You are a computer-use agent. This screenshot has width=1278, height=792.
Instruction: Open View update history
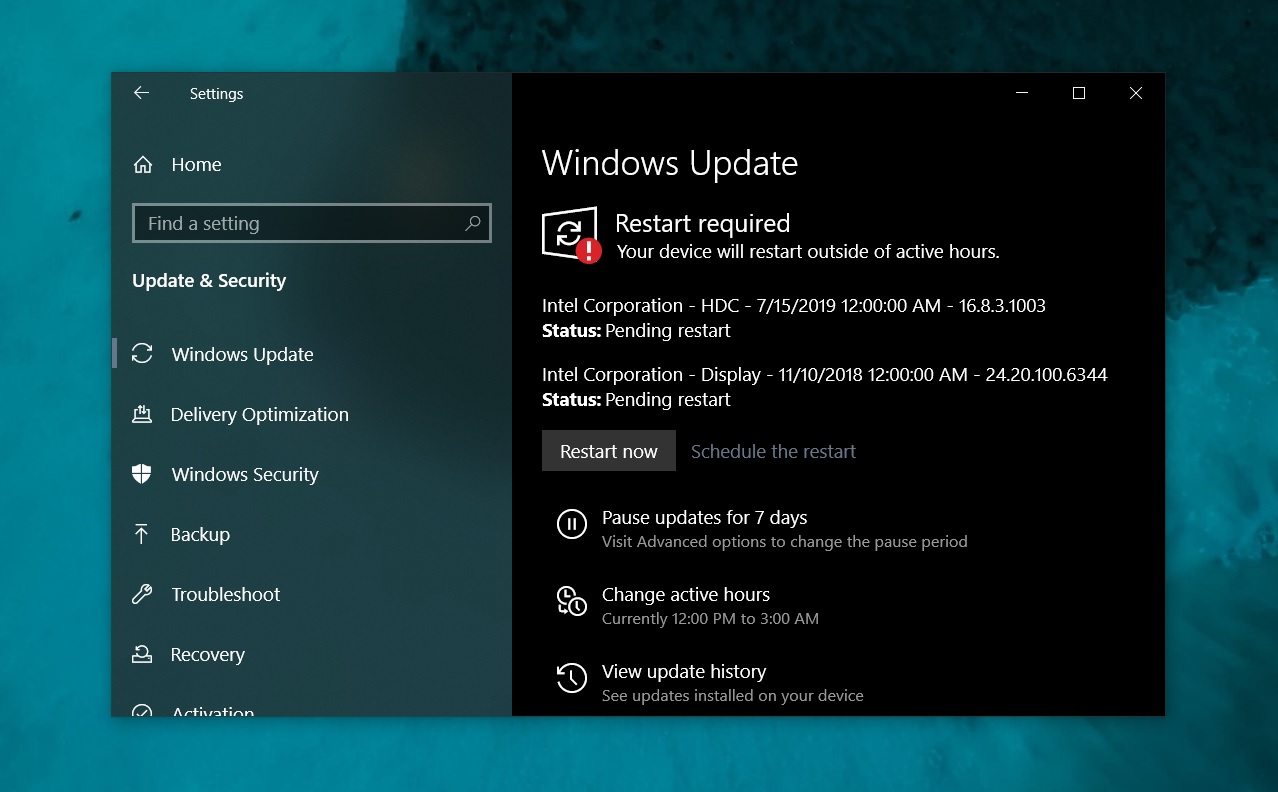point(684,671)
